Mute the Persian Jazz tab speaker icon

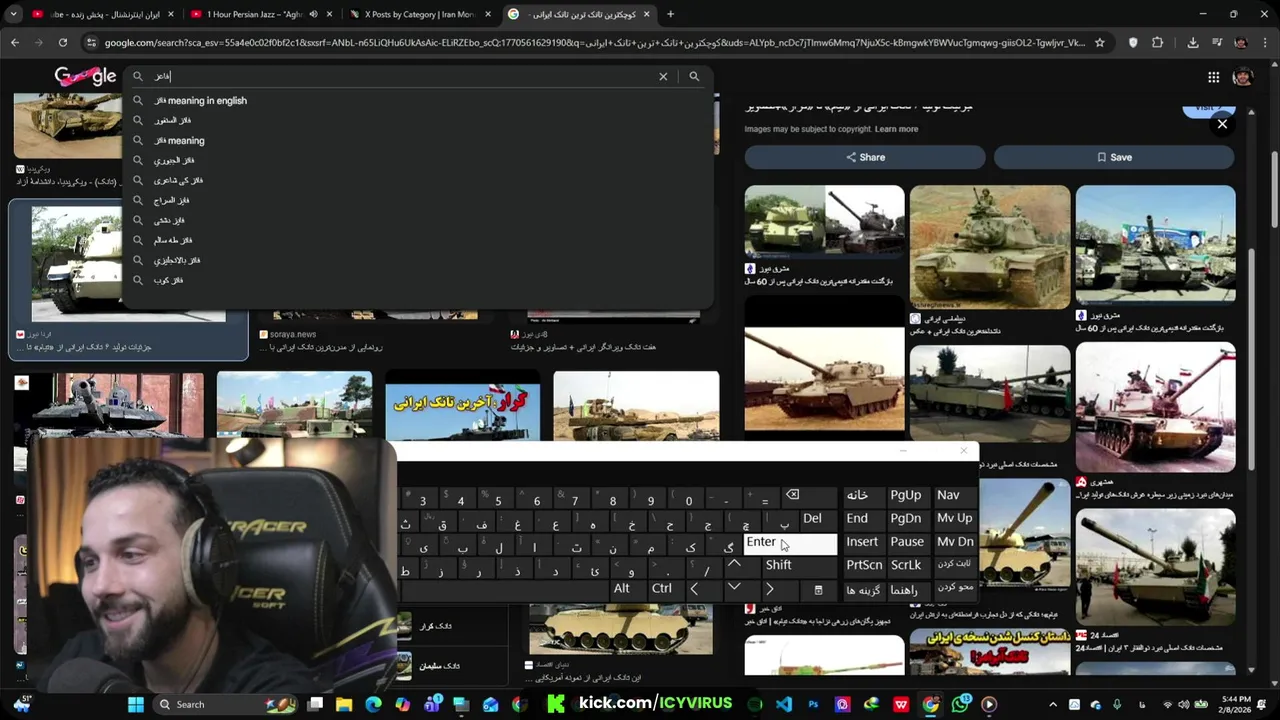[x=313, y=14]
